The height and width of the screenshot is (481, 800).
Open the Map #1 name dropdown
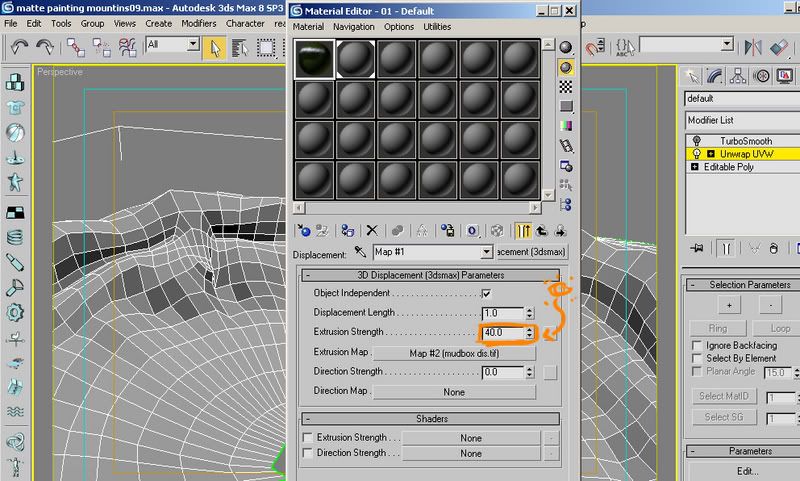[486, 252]
